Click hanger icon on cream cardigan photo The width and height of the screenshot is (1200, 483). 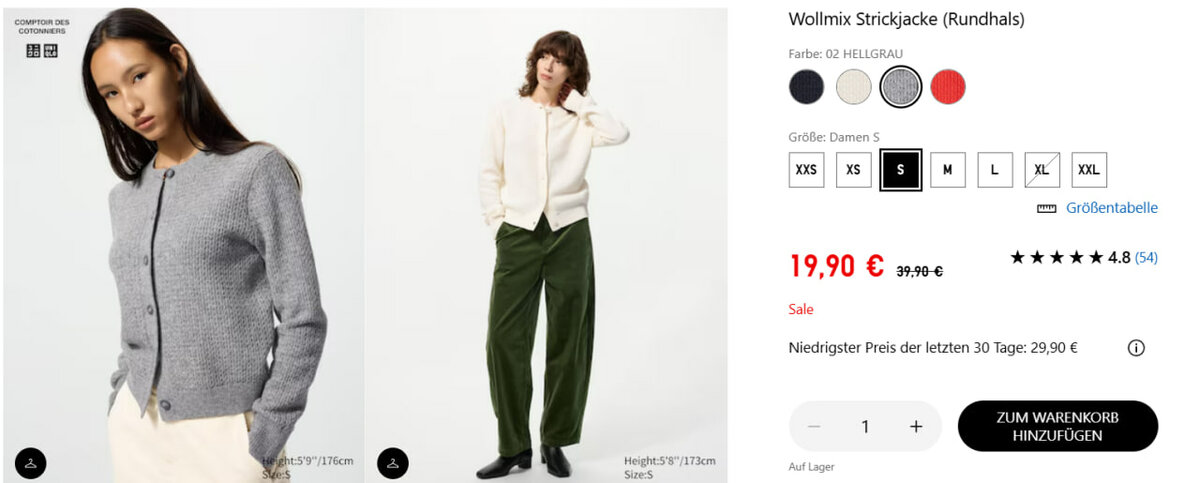pyautogui.click(x=393, y=463)
